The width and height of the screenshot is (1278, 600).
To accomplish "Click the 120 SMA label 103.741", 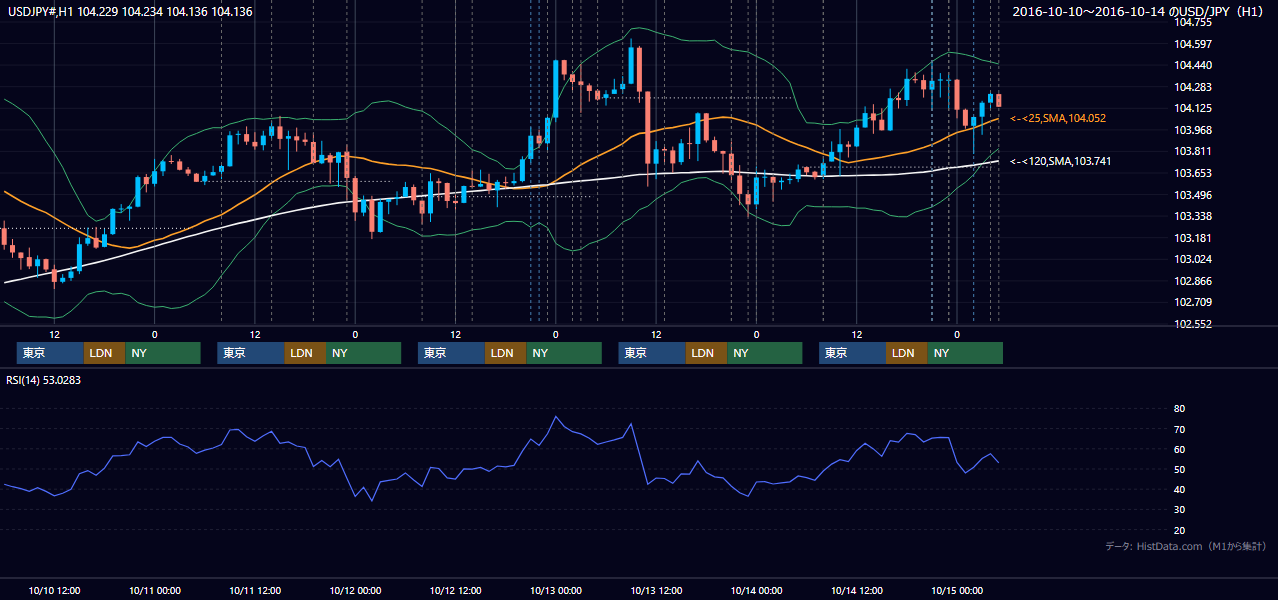I will click(1061, 161).
